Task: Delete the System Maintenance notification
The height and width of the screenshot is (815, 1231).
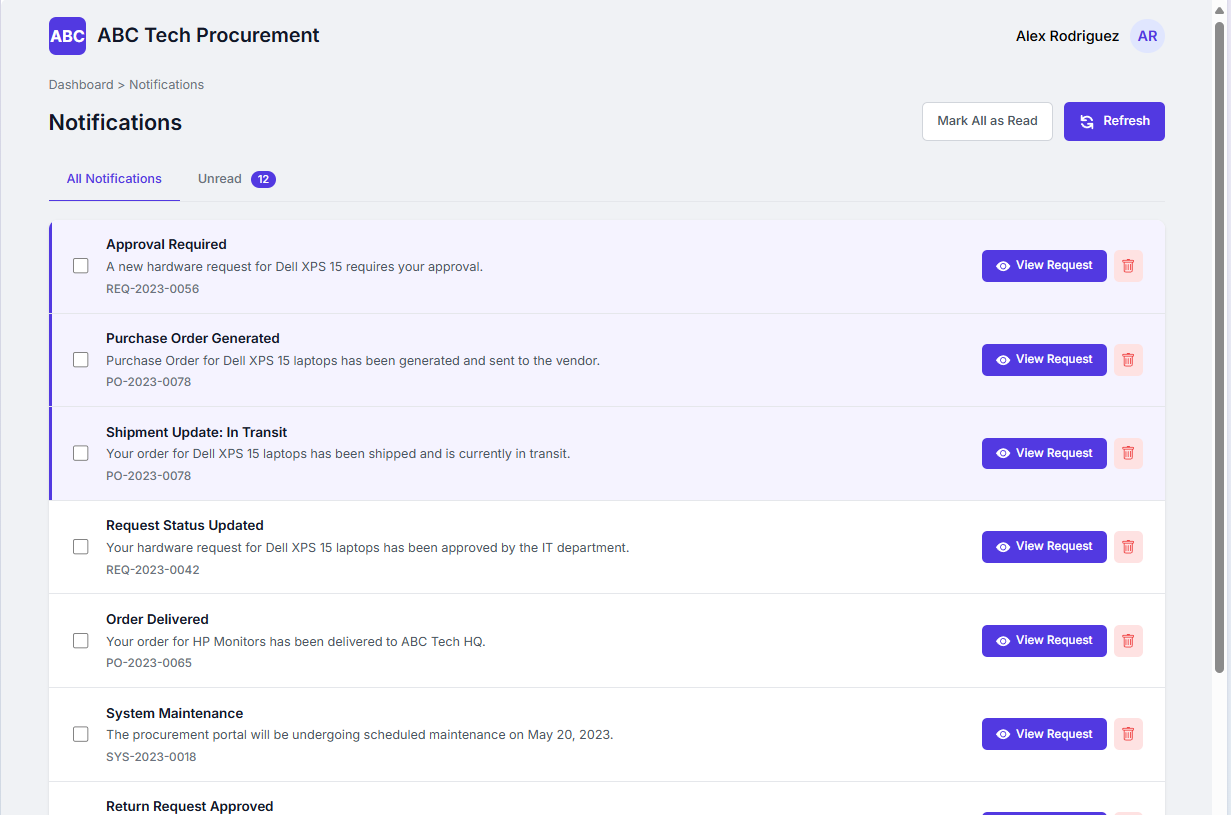Action: point(1128,734)
